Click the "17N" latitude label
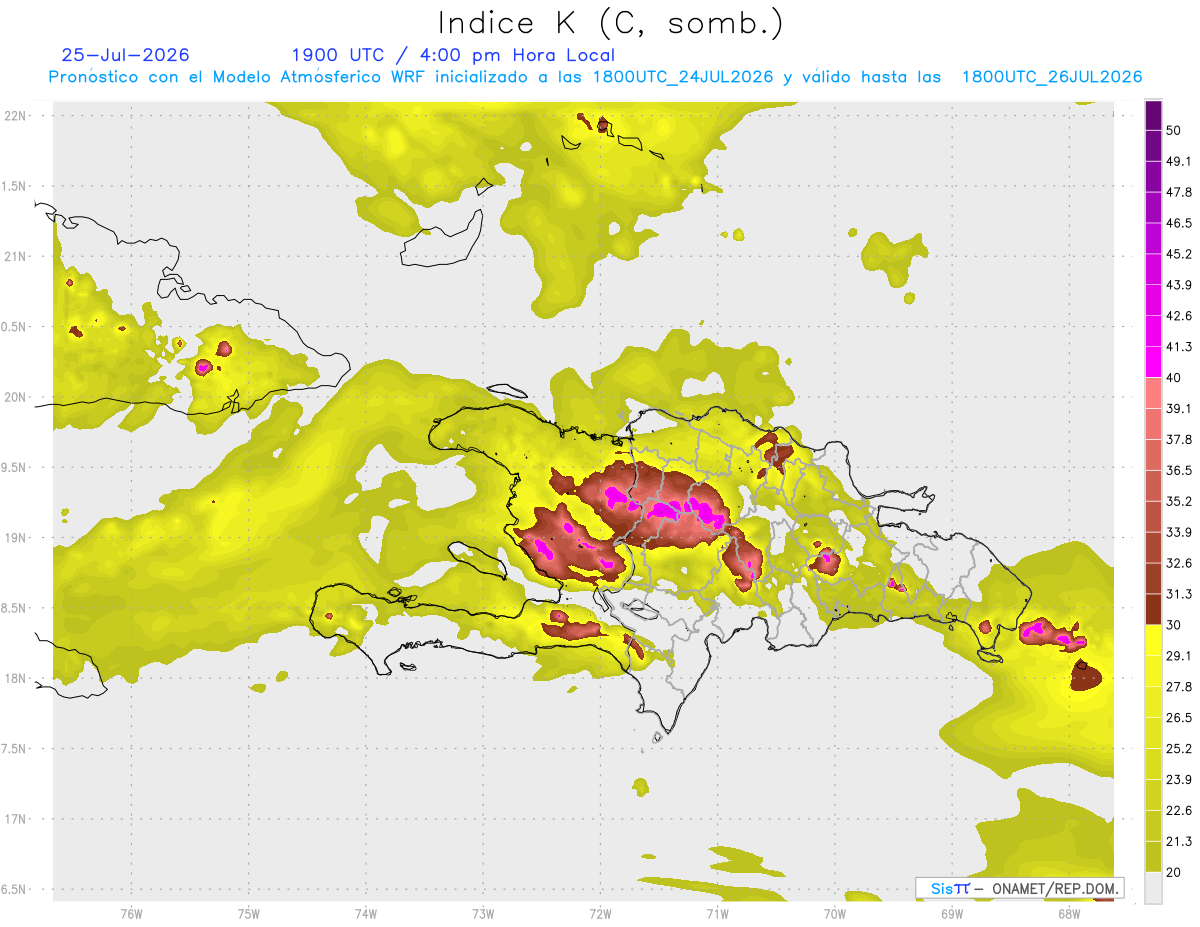 click(16, 819)
